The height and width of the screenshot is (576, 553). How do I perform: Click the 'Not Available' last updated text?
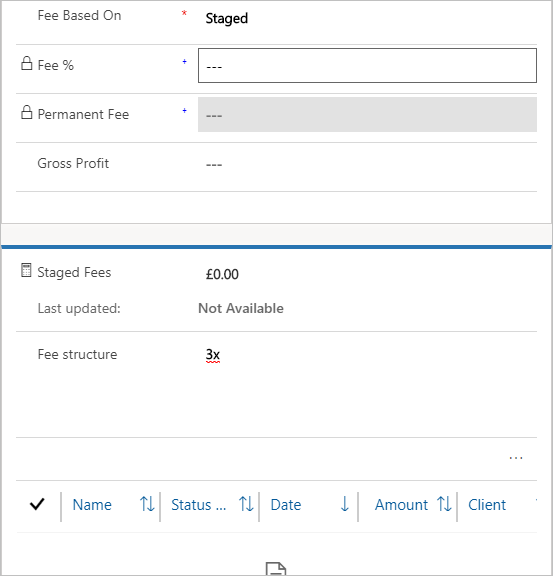pos(241,308)
